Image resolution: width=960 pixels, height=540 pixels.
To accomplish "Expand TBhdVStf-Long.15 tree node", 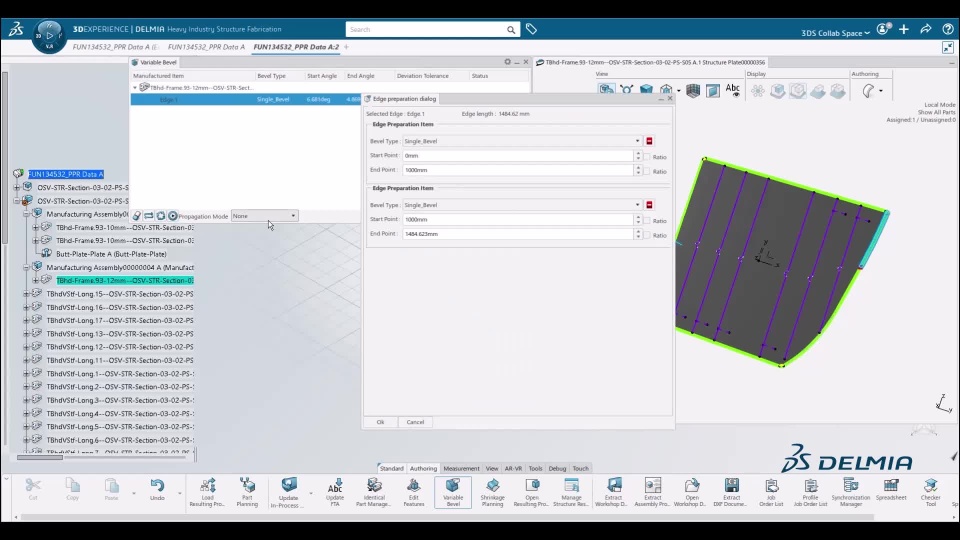I will point(26,294).
